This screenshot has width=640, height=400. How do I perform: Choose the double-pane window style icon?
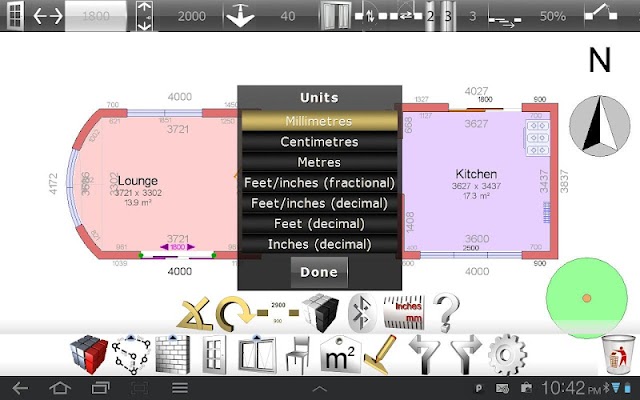pyautogui.click(x=336, y=16)
